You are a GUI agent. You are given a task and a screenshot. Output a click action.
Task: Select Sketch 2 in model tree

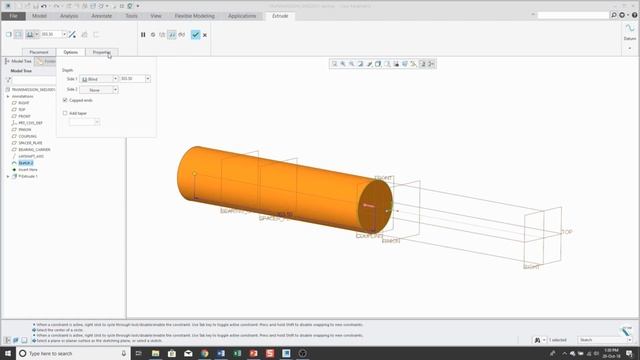pos(26,163)
